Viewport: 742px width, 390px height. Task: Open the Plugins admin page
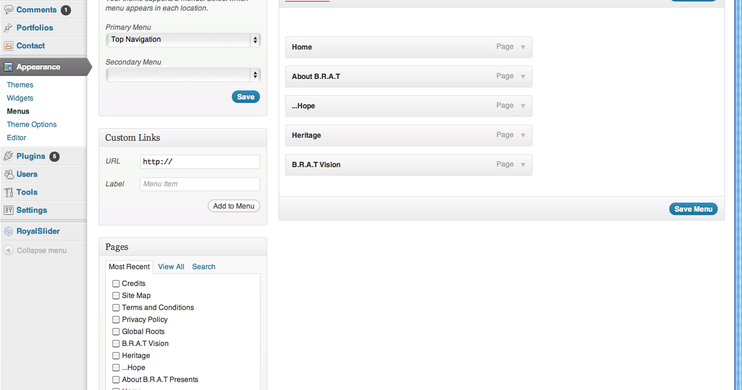coord(31,156)
